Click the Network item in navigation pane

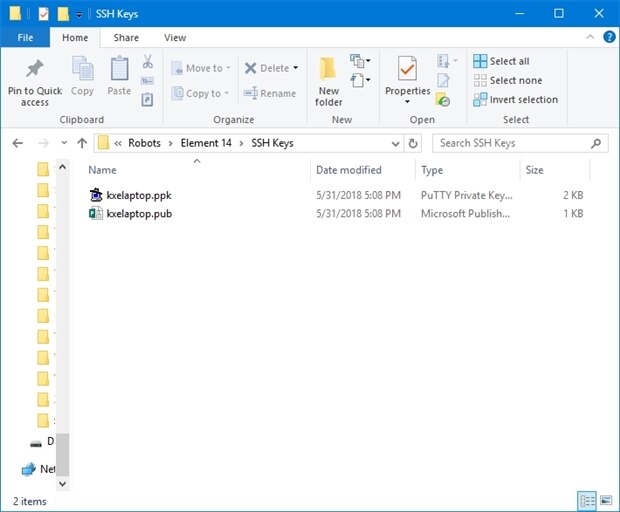pos(38,469)
